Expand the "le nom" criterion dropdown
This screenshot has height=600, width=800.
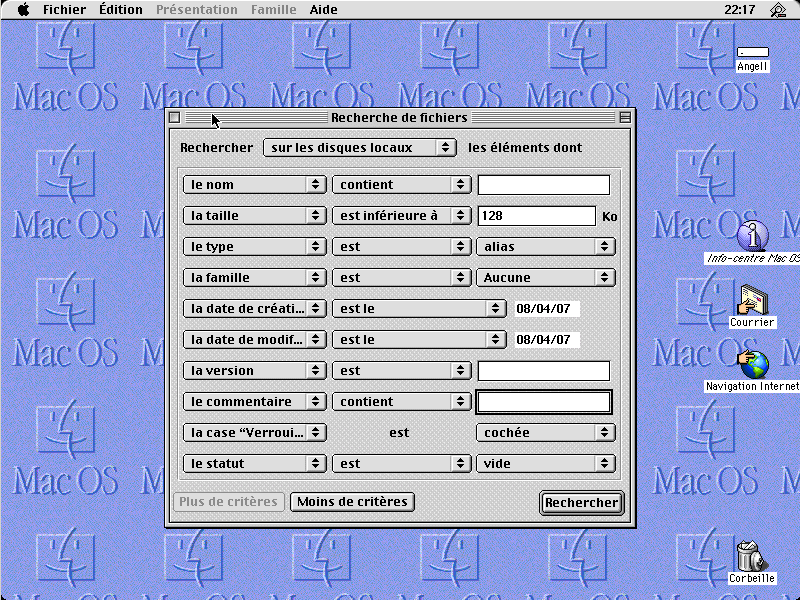(255, 185)
